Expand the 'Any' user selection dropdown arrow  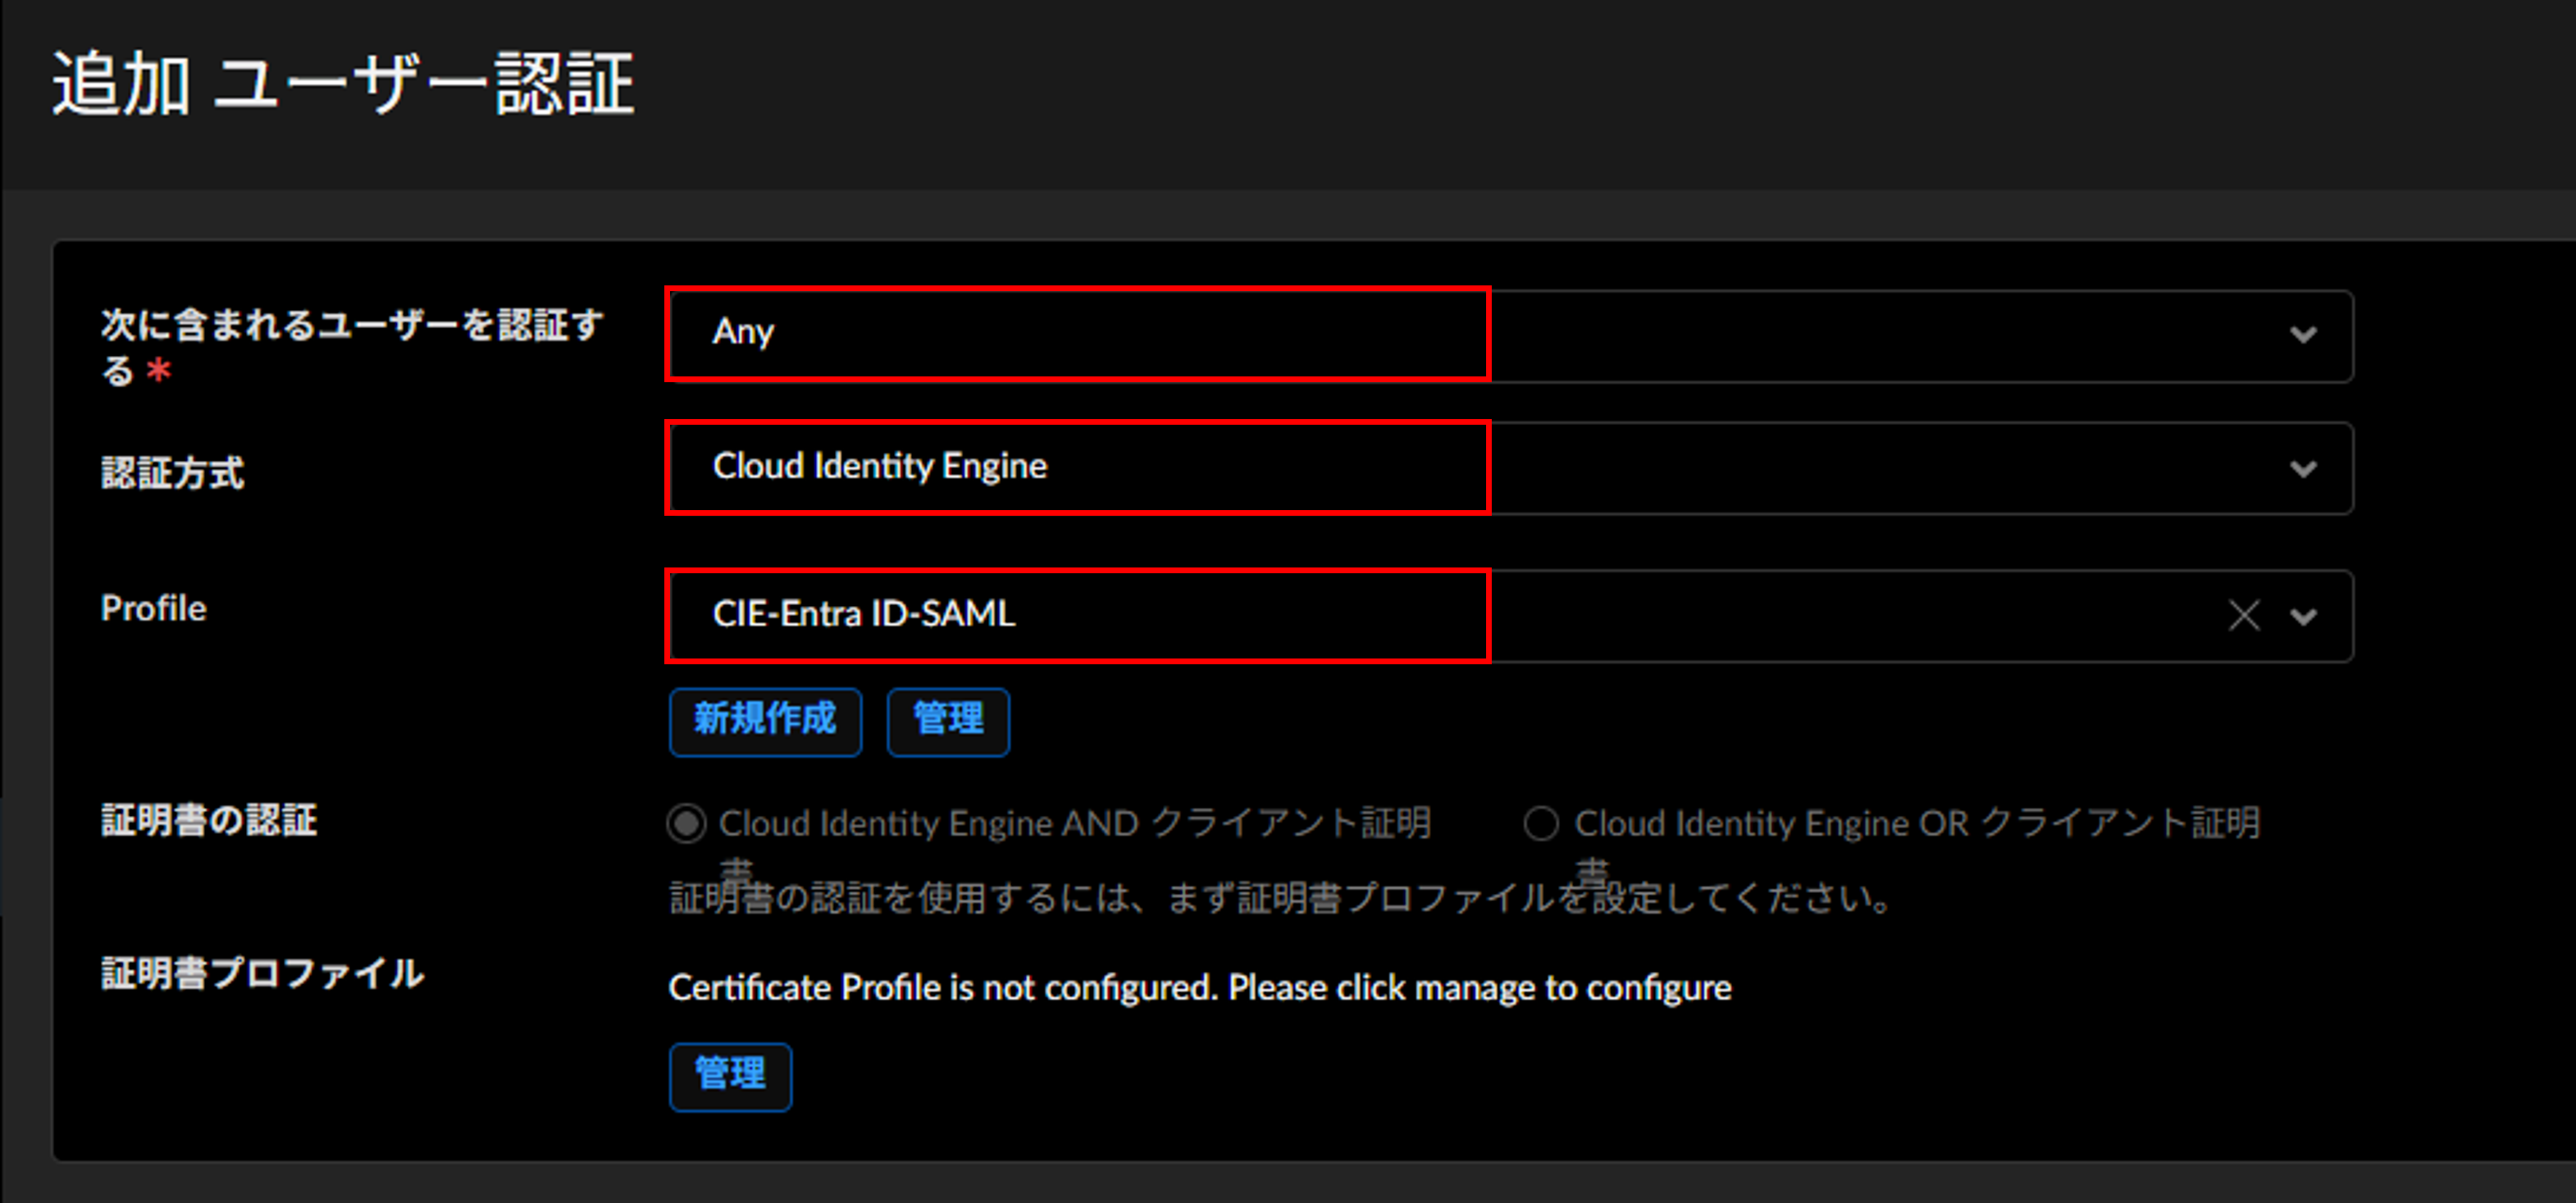point(2303,335)
